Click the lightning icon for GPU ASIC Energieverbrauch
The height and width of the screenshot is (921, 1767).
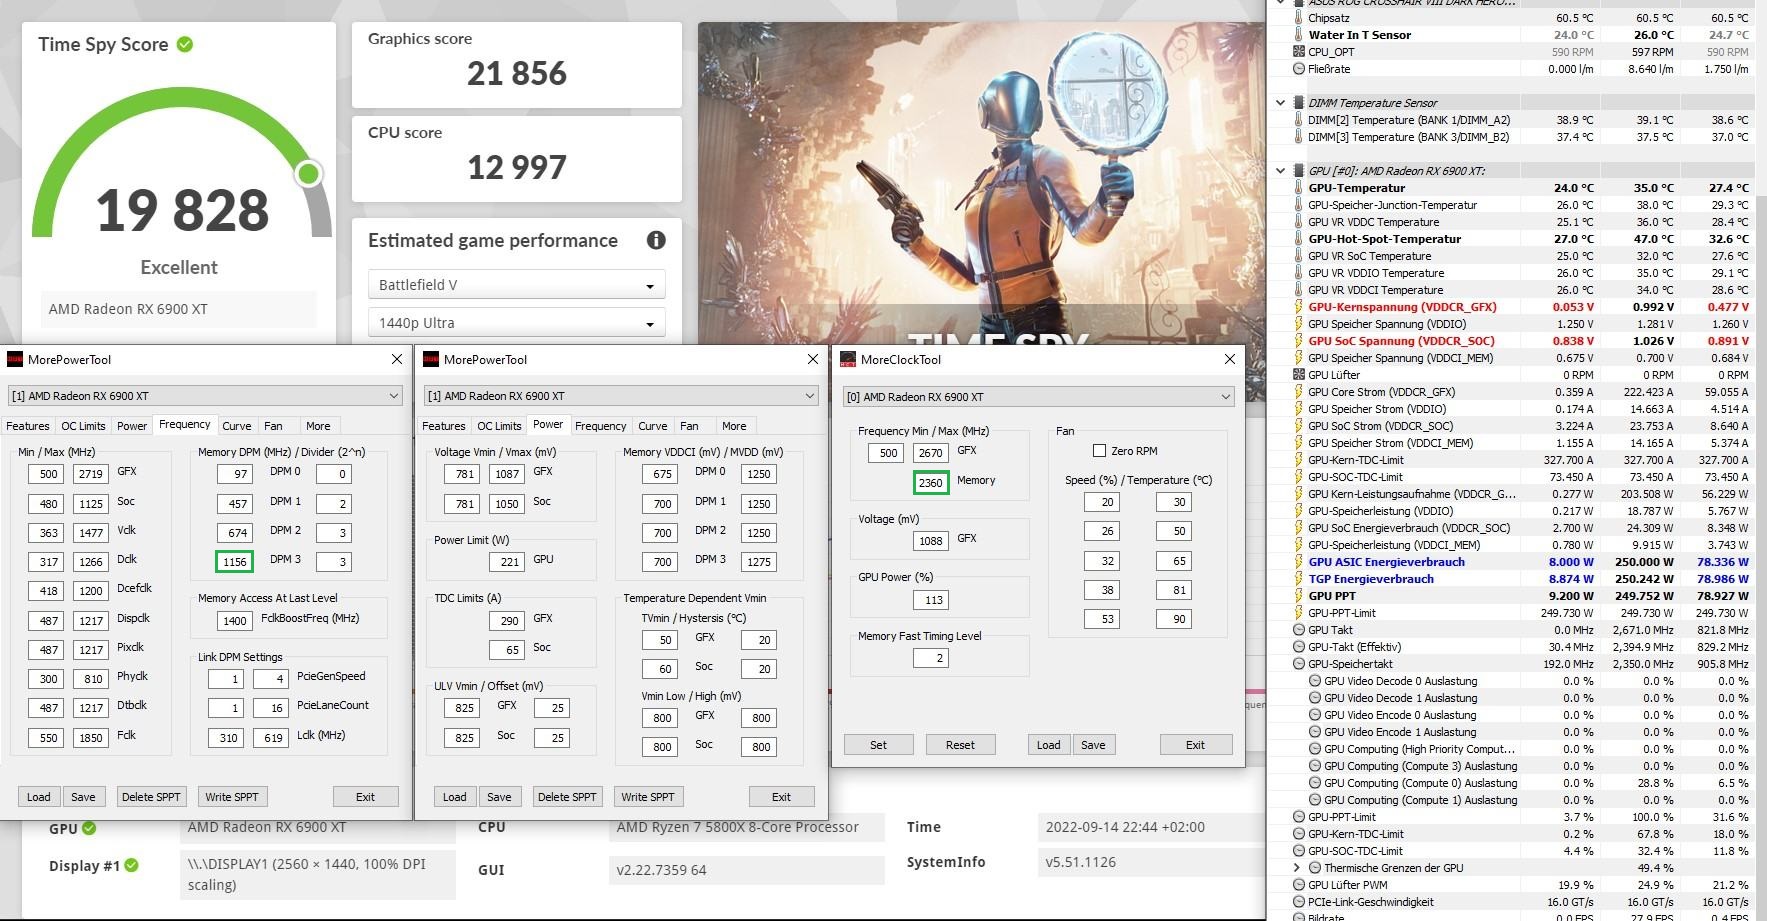pyautogui.click(x=1299, y=562)
